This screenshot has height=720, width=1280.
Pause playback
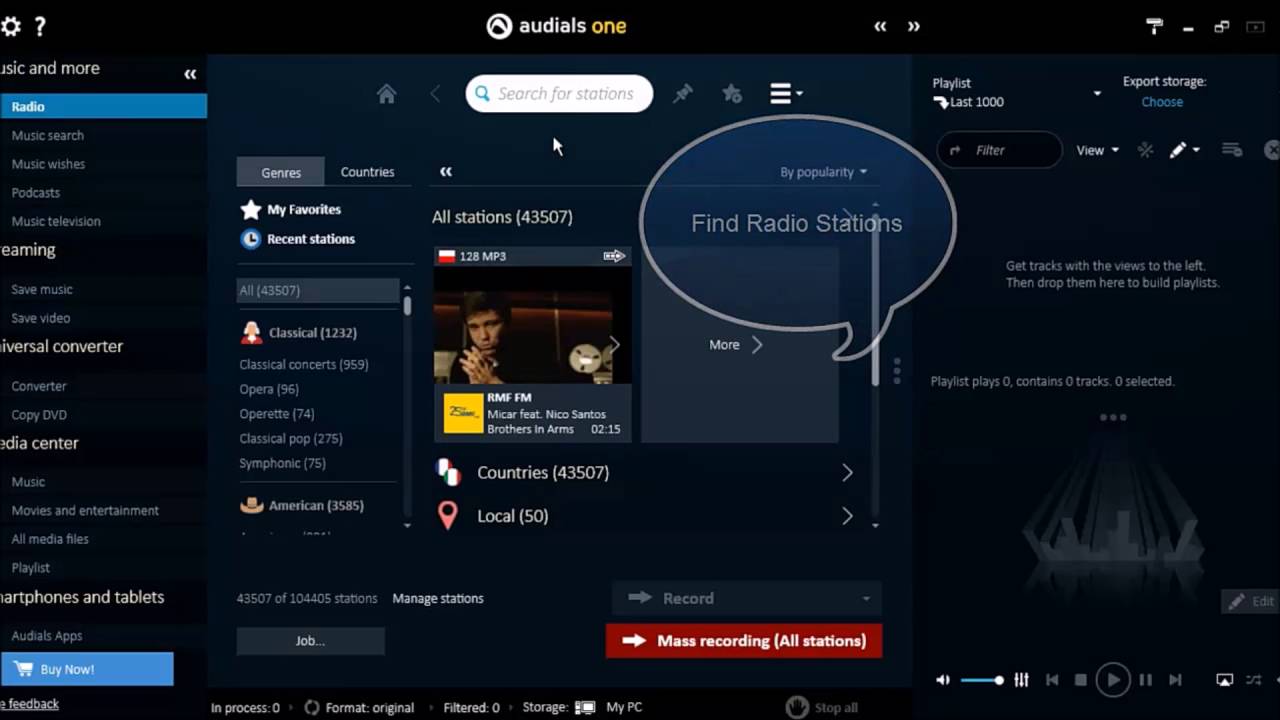coord(1146,680)
